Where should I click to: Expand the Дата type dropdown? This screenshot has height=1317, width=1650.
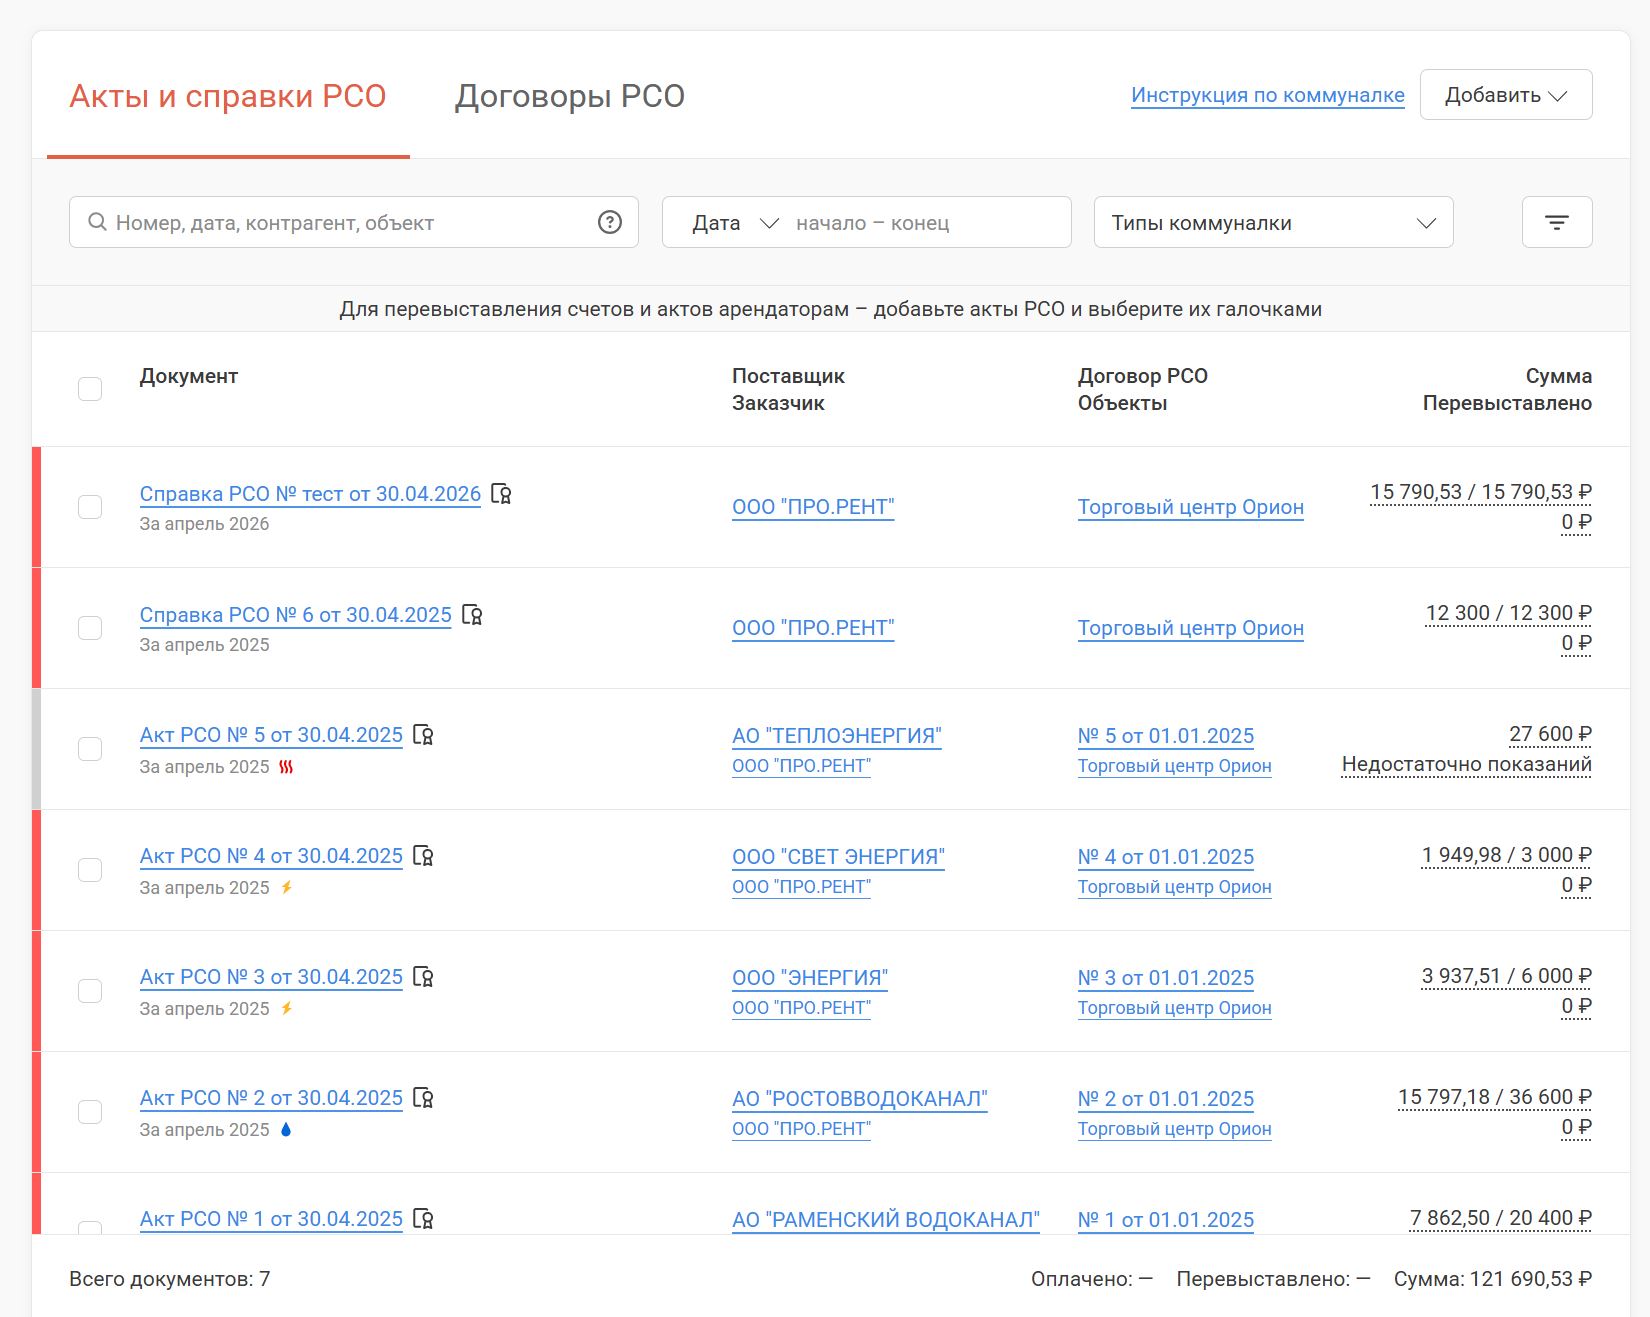pos(735,223)
